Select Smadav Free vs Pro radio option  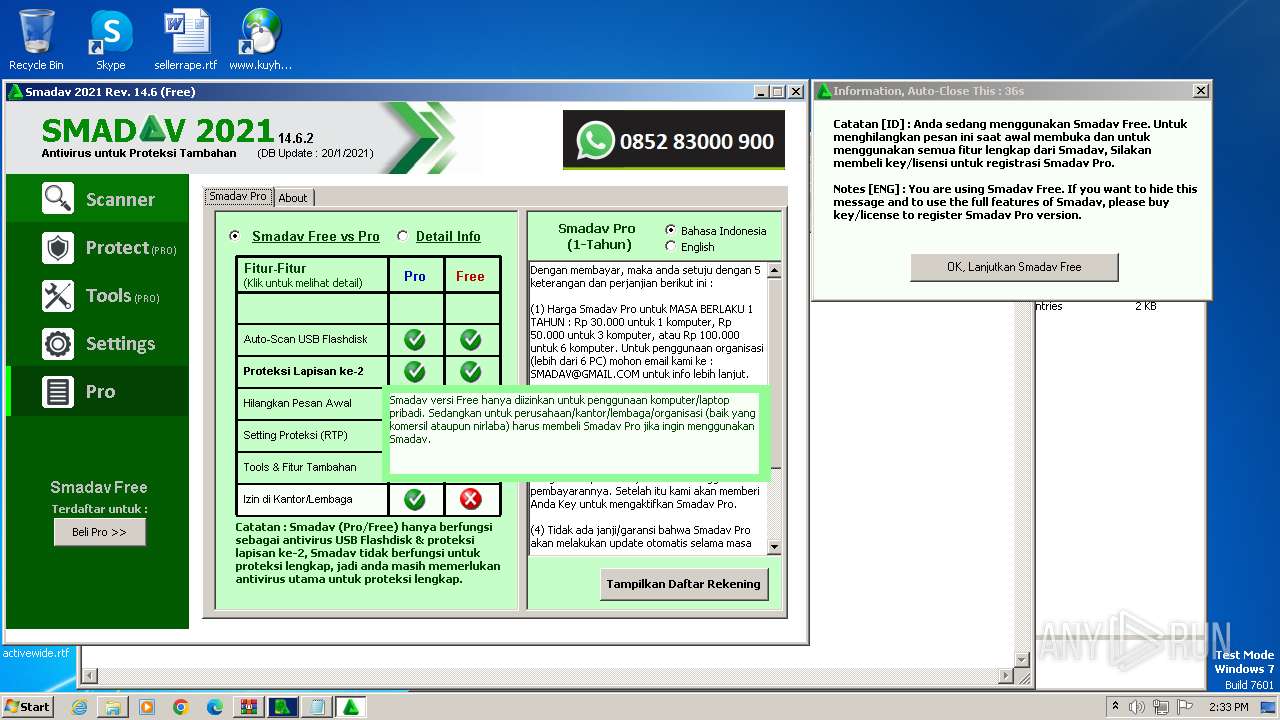(x=235, y=236)
